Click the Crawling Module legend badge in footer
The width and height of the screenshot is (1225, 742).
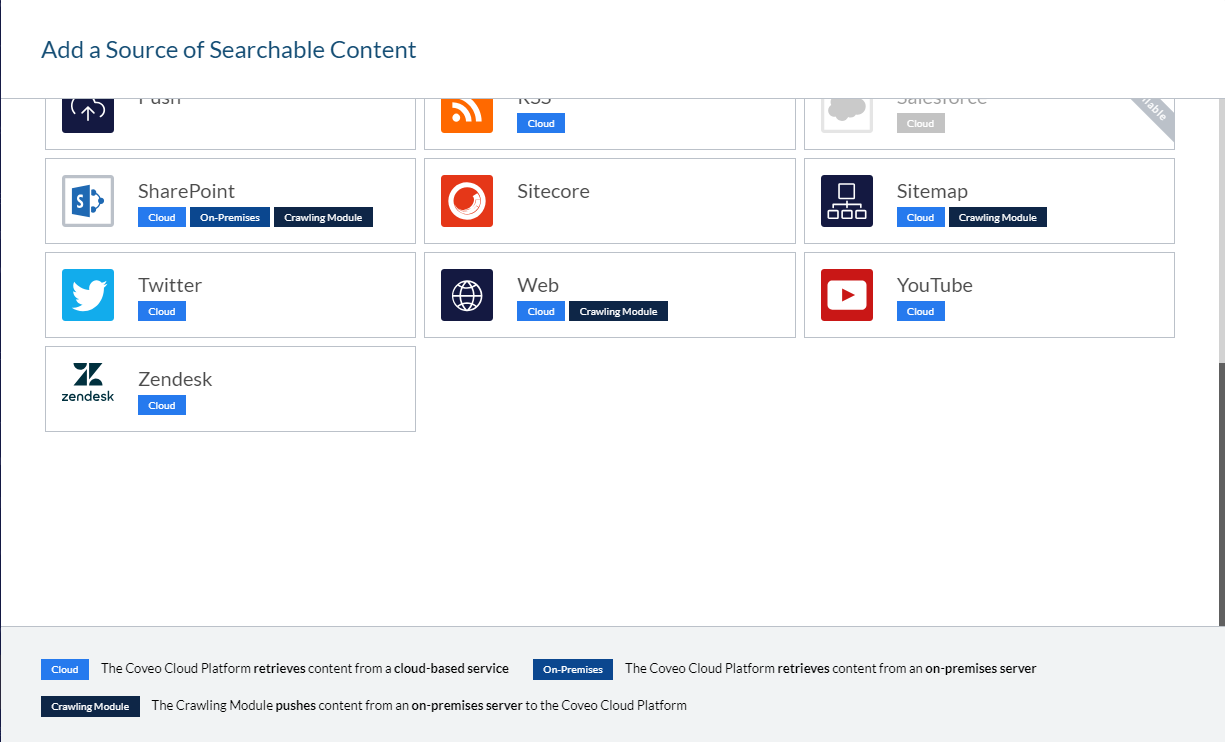tap(90, 706)
